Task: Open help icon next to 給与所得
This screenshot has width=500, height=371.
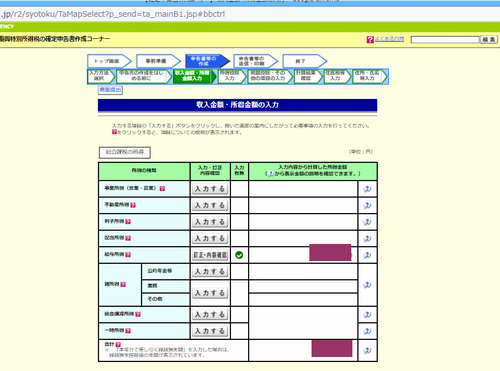Action: 128,255
